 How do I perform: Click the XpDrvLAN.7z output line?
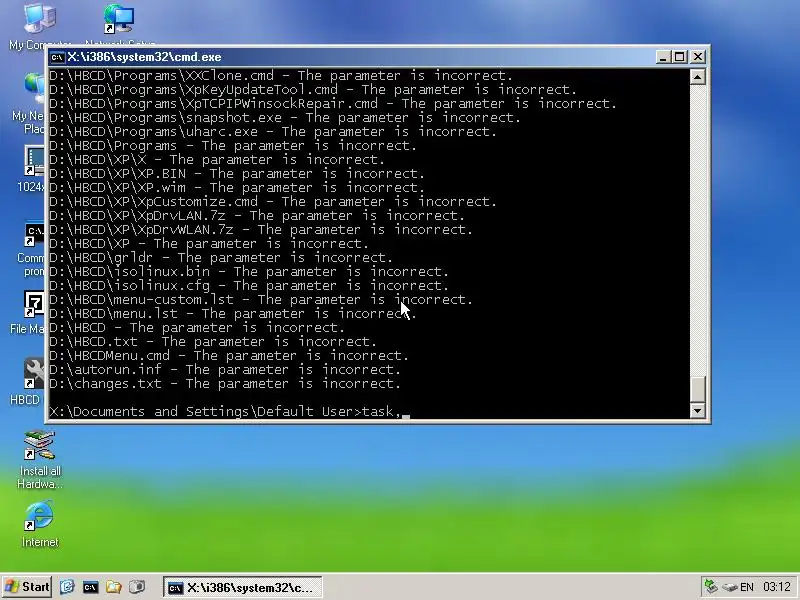pyautogui.click(x=257, y=216)
